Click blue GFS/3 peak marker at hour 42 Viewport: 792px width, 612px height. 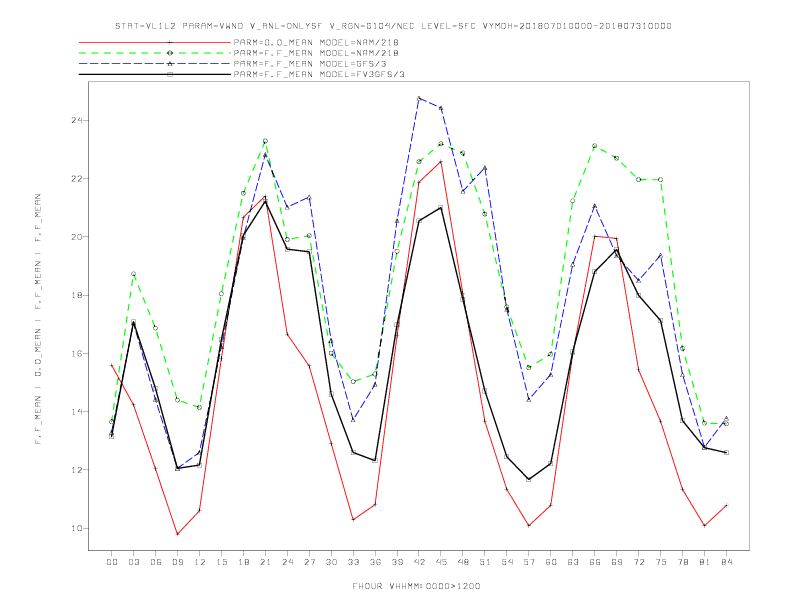419,98
